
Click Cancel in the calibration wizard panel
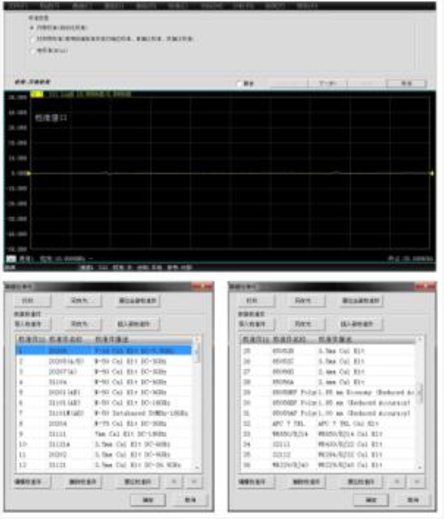406,83
